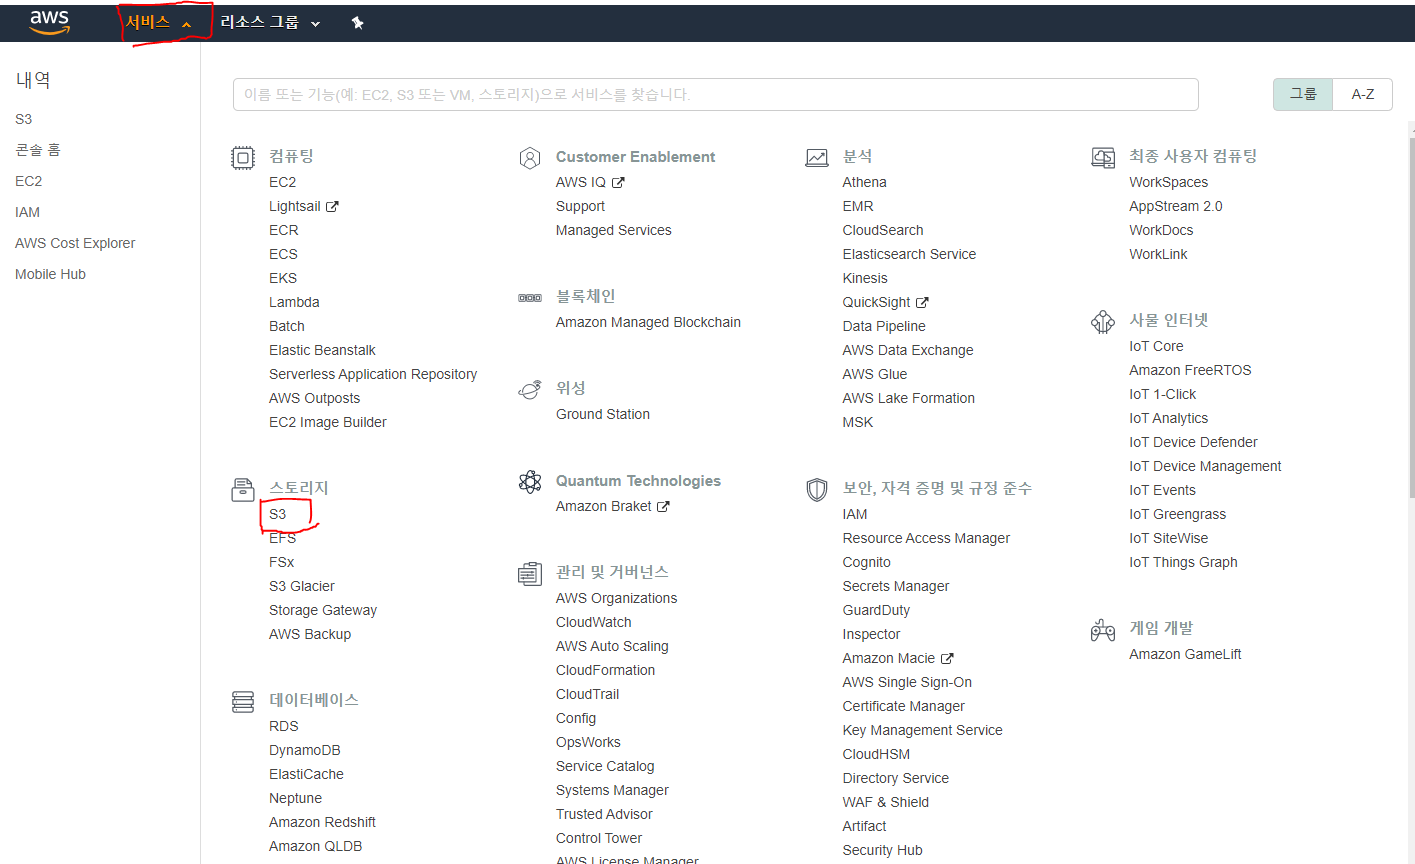Open AWS Cost Explorer in sidebar
Screen dimensions: 1415x864
[75, 243]
